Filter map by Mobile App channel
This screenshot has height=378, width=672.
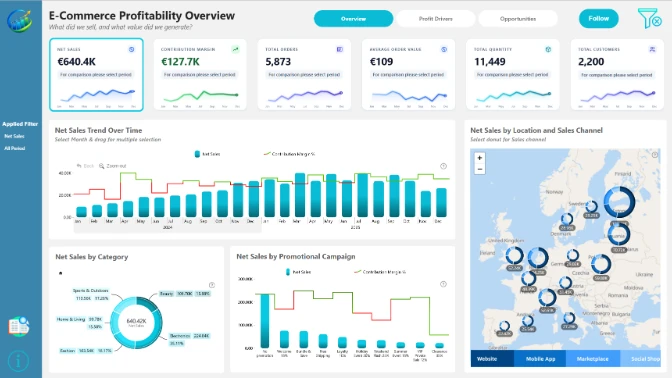pos(540,359)
